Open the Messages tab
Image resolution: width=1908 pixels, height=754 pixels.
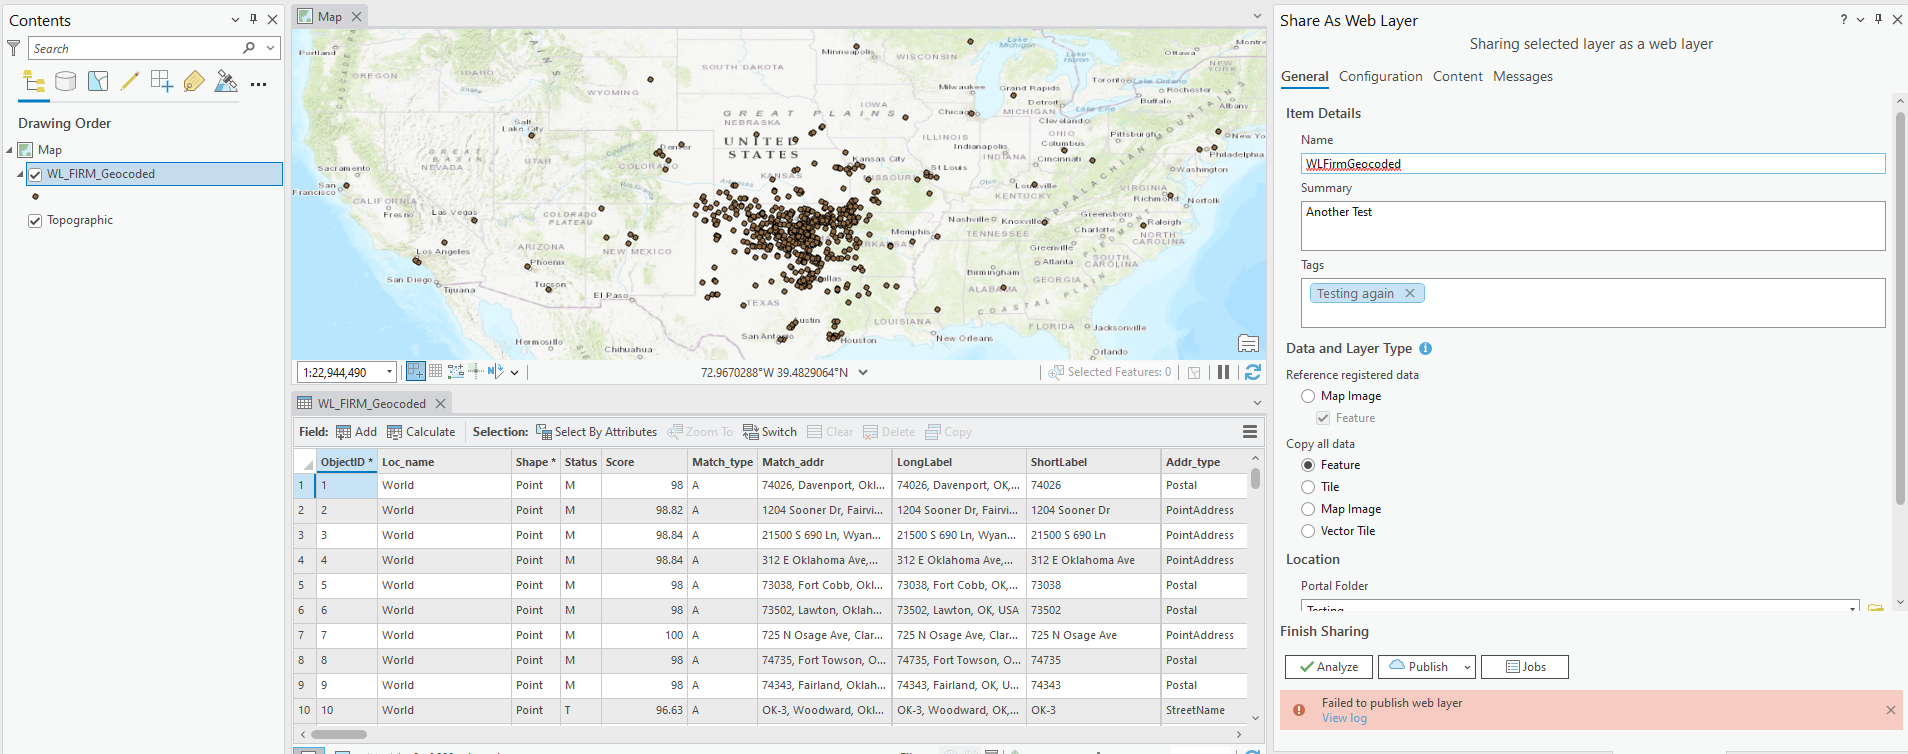coord(1522,77)
